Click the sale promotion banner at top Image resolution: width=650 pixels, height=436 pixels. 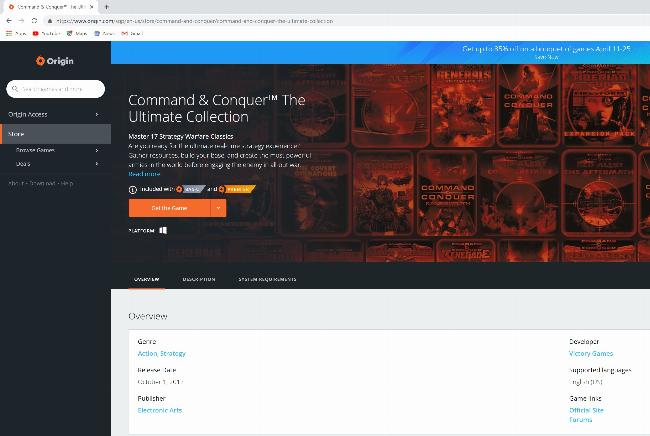[381, 53]
